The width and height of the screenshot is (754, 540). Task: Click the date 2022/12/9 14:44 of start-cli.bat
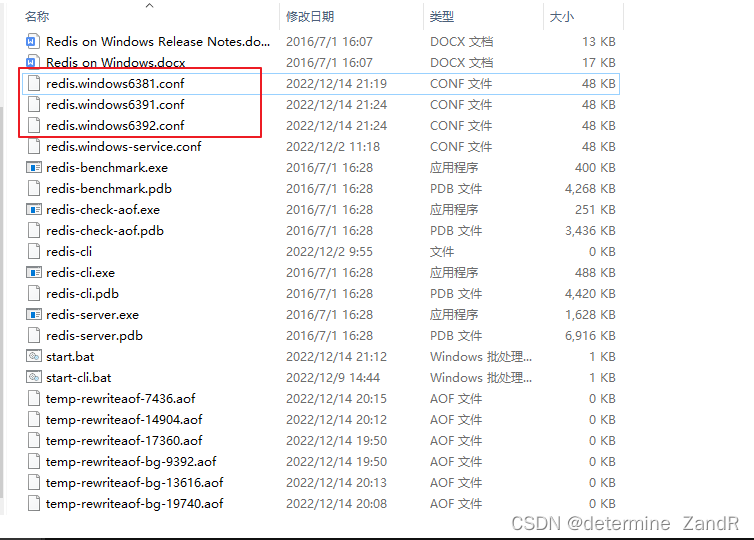tap(333, 377)
